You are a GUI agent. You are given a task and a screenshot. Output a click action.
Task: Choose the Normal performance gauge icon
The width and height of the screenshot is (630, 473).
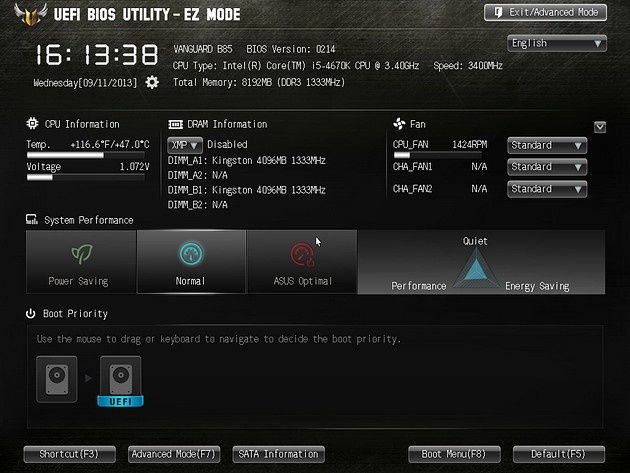point(191,254)
